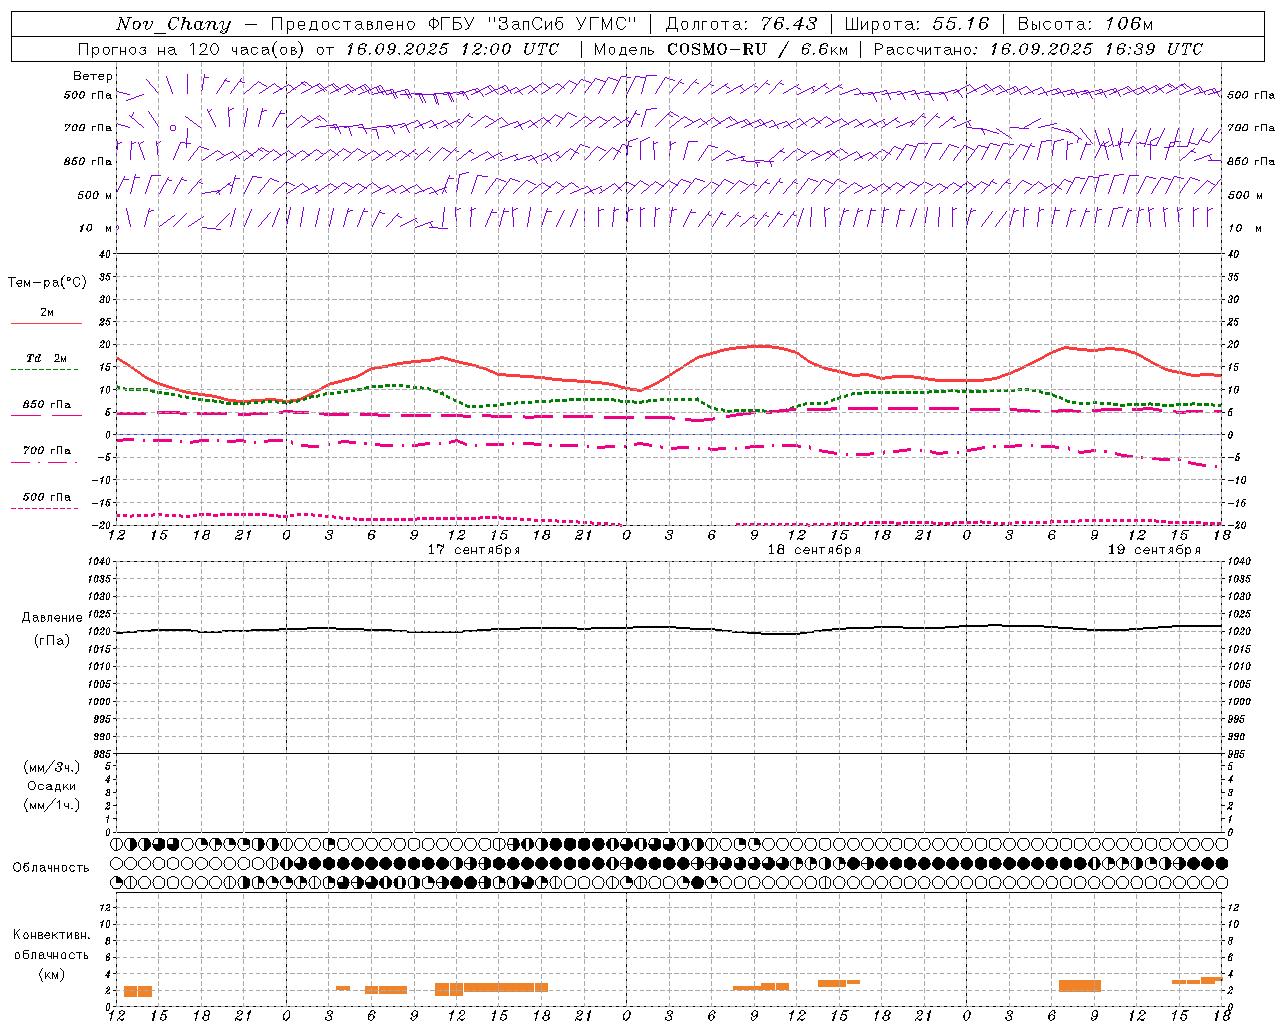1280x1024 pixels.
Task: Click the "17 сентября" date label
Action: 473,550
